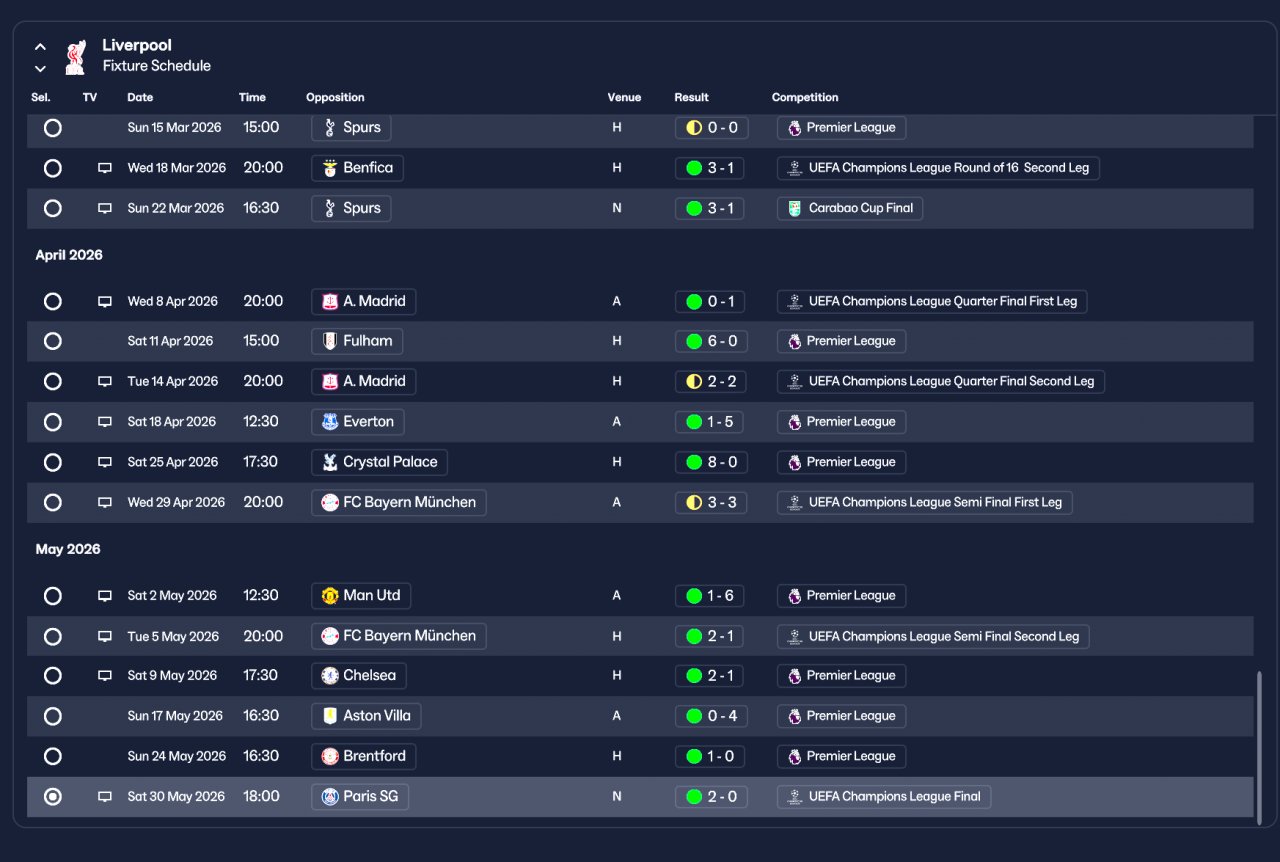Screen dimensions: 1280x862
Task: Click the TV icon in the Benfica row
Action: [x=105, y=168]
